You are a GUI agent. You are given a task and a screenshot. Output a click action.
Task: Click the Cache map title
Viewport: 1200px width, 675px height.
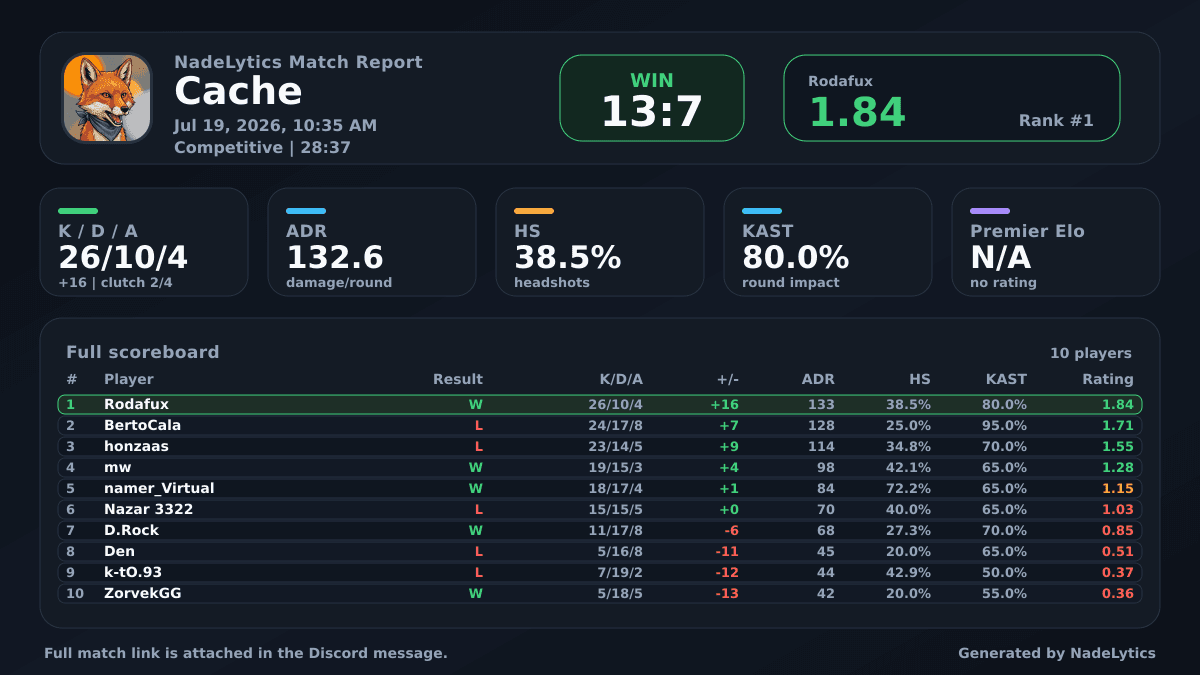pos(238,92)
